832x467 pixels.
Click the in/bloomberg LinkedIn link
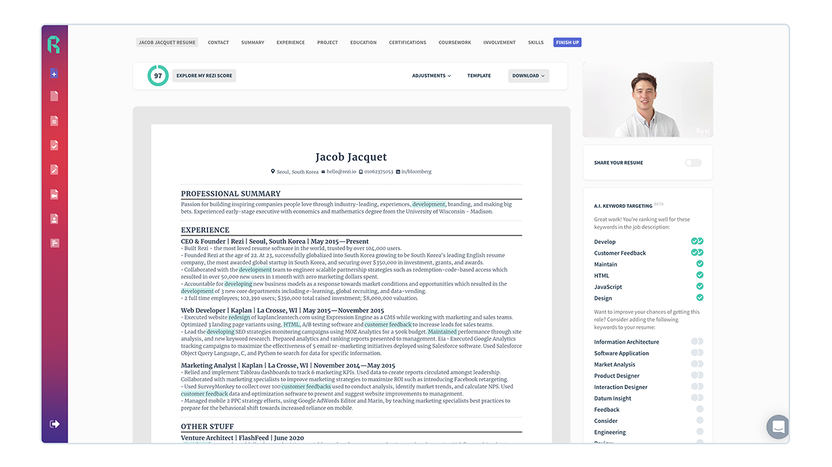[417, 171]
